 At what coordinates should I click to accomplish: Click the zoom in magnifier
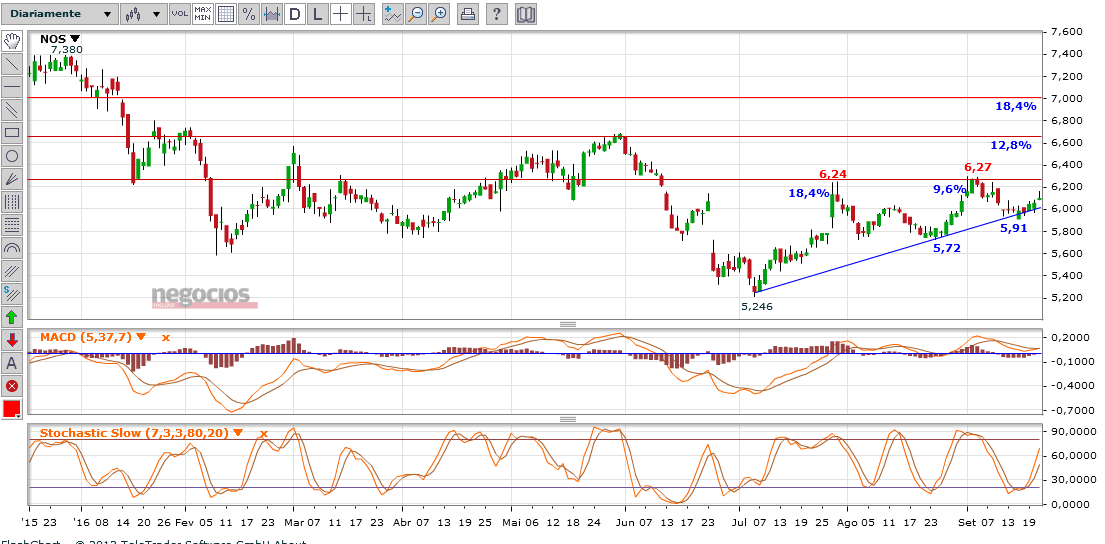point(438,14)
